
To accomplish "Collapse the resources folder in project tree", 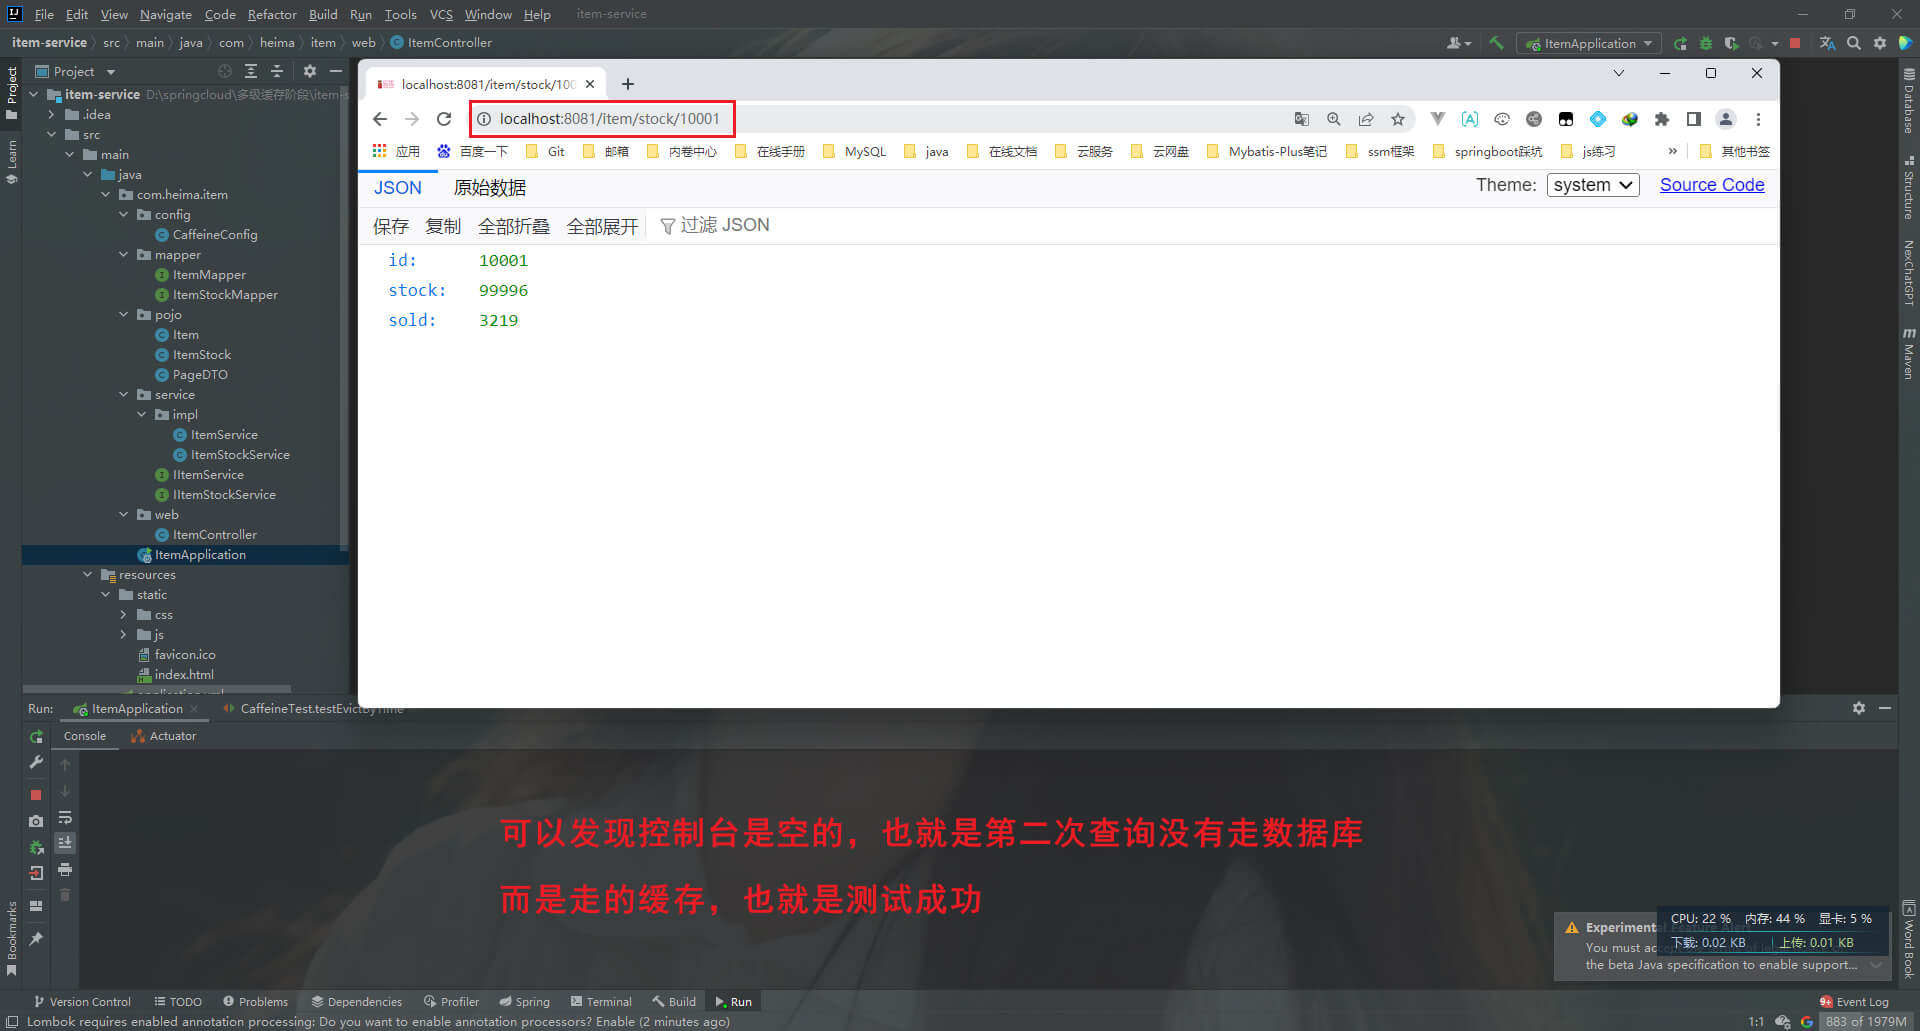I will [88, 574].
